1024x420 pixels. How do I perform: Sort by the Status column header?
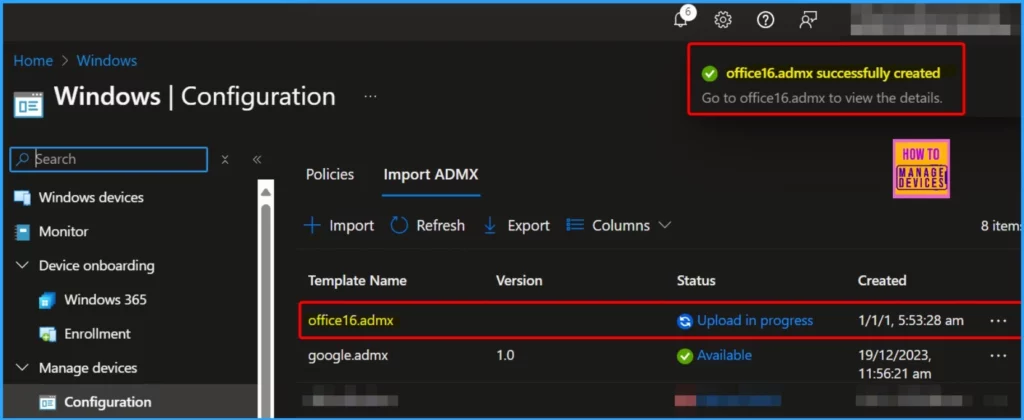696,281
